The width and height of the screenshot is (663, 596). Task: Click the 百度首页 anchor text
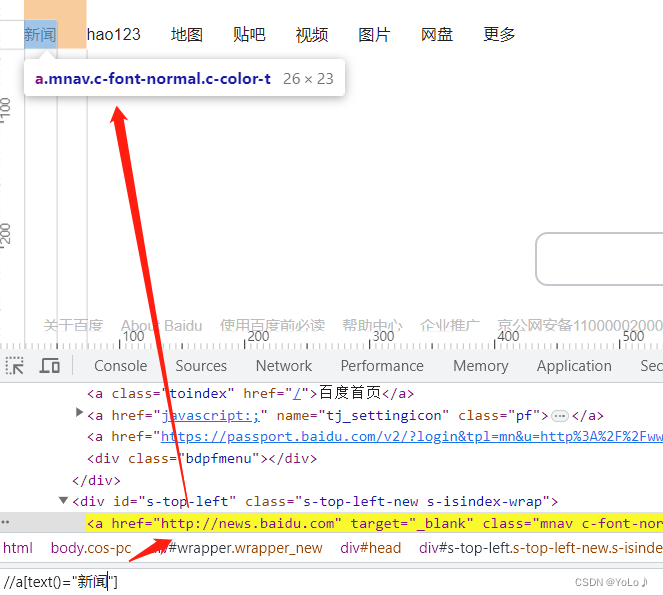350,393
